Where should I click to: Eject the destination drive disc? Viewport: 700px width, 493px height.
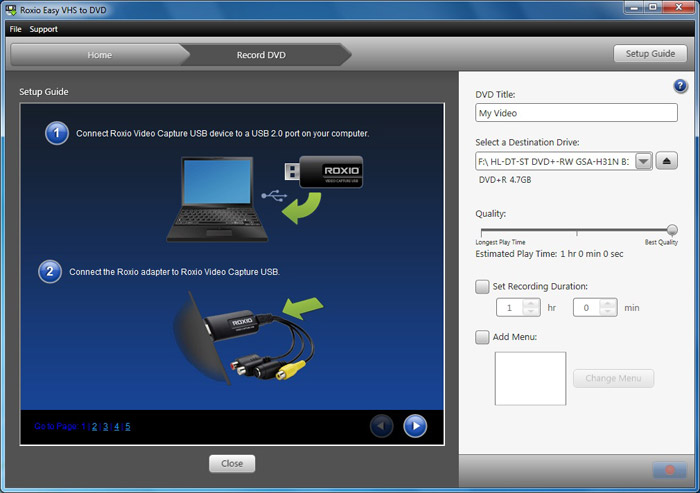click(667, 161)
